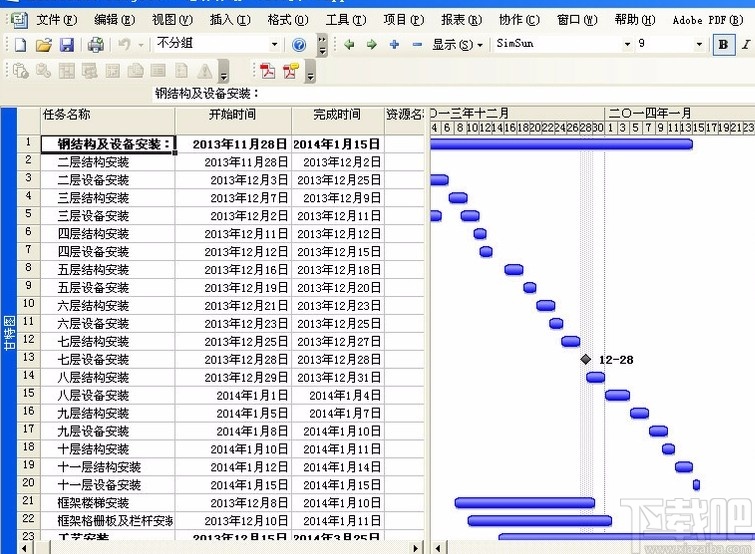Click start date 2013年12月16日 of 五层结构安装
Viewport: 755px width, 554px height.
(233, 270)
